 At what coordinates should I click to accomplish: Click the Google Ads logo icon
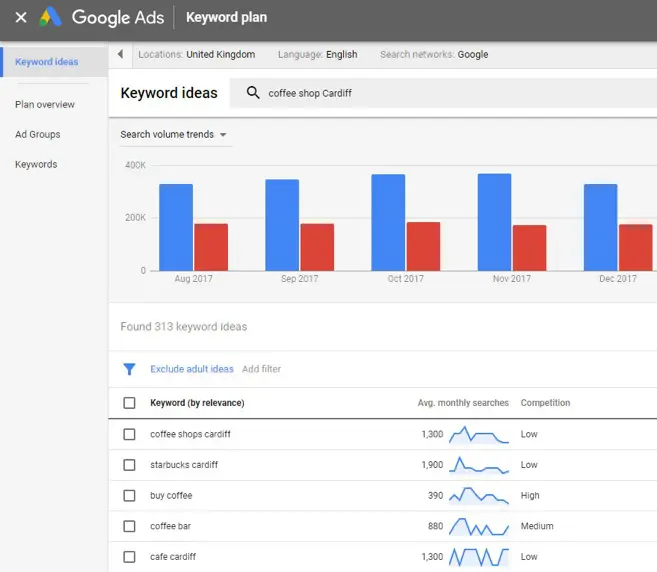pos(50,17)
